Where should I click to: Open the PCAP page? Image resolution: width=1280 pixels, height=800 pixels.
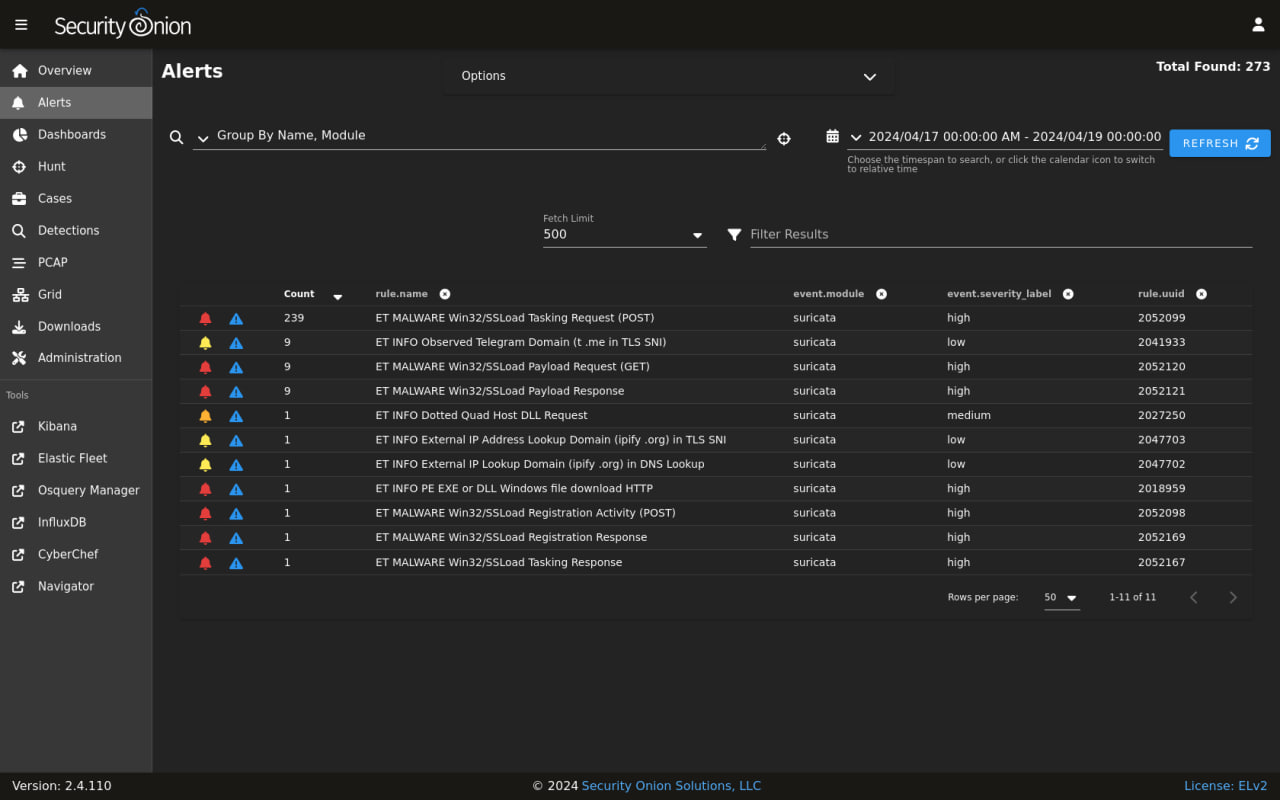pyautogui.click(x=76, y=263)
